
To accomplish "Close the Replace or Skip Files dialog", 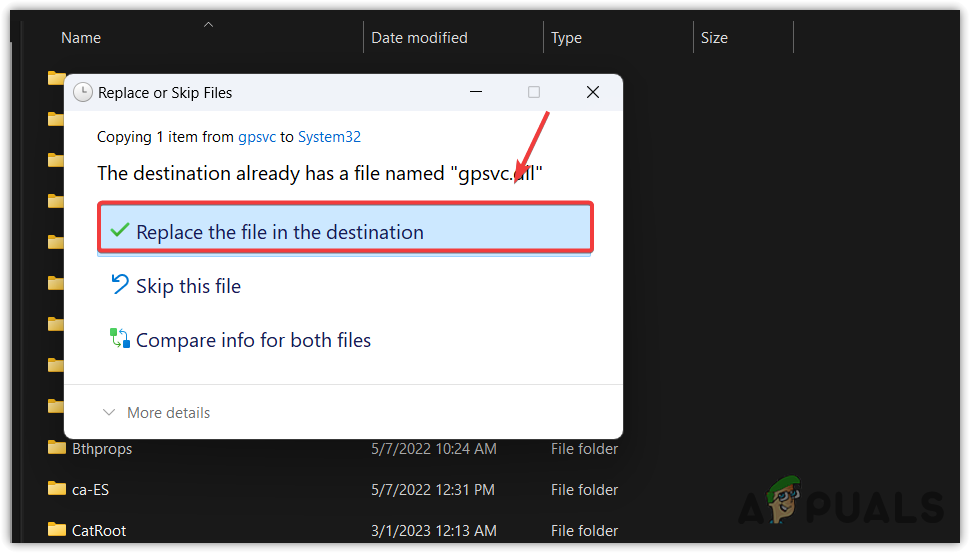I will click(x=593, y=92).
